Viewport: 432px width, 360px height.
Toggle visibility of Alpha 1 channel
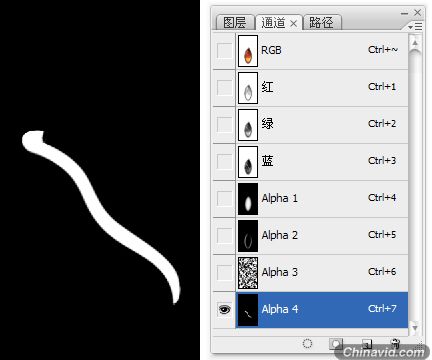[x=224, y=199]
